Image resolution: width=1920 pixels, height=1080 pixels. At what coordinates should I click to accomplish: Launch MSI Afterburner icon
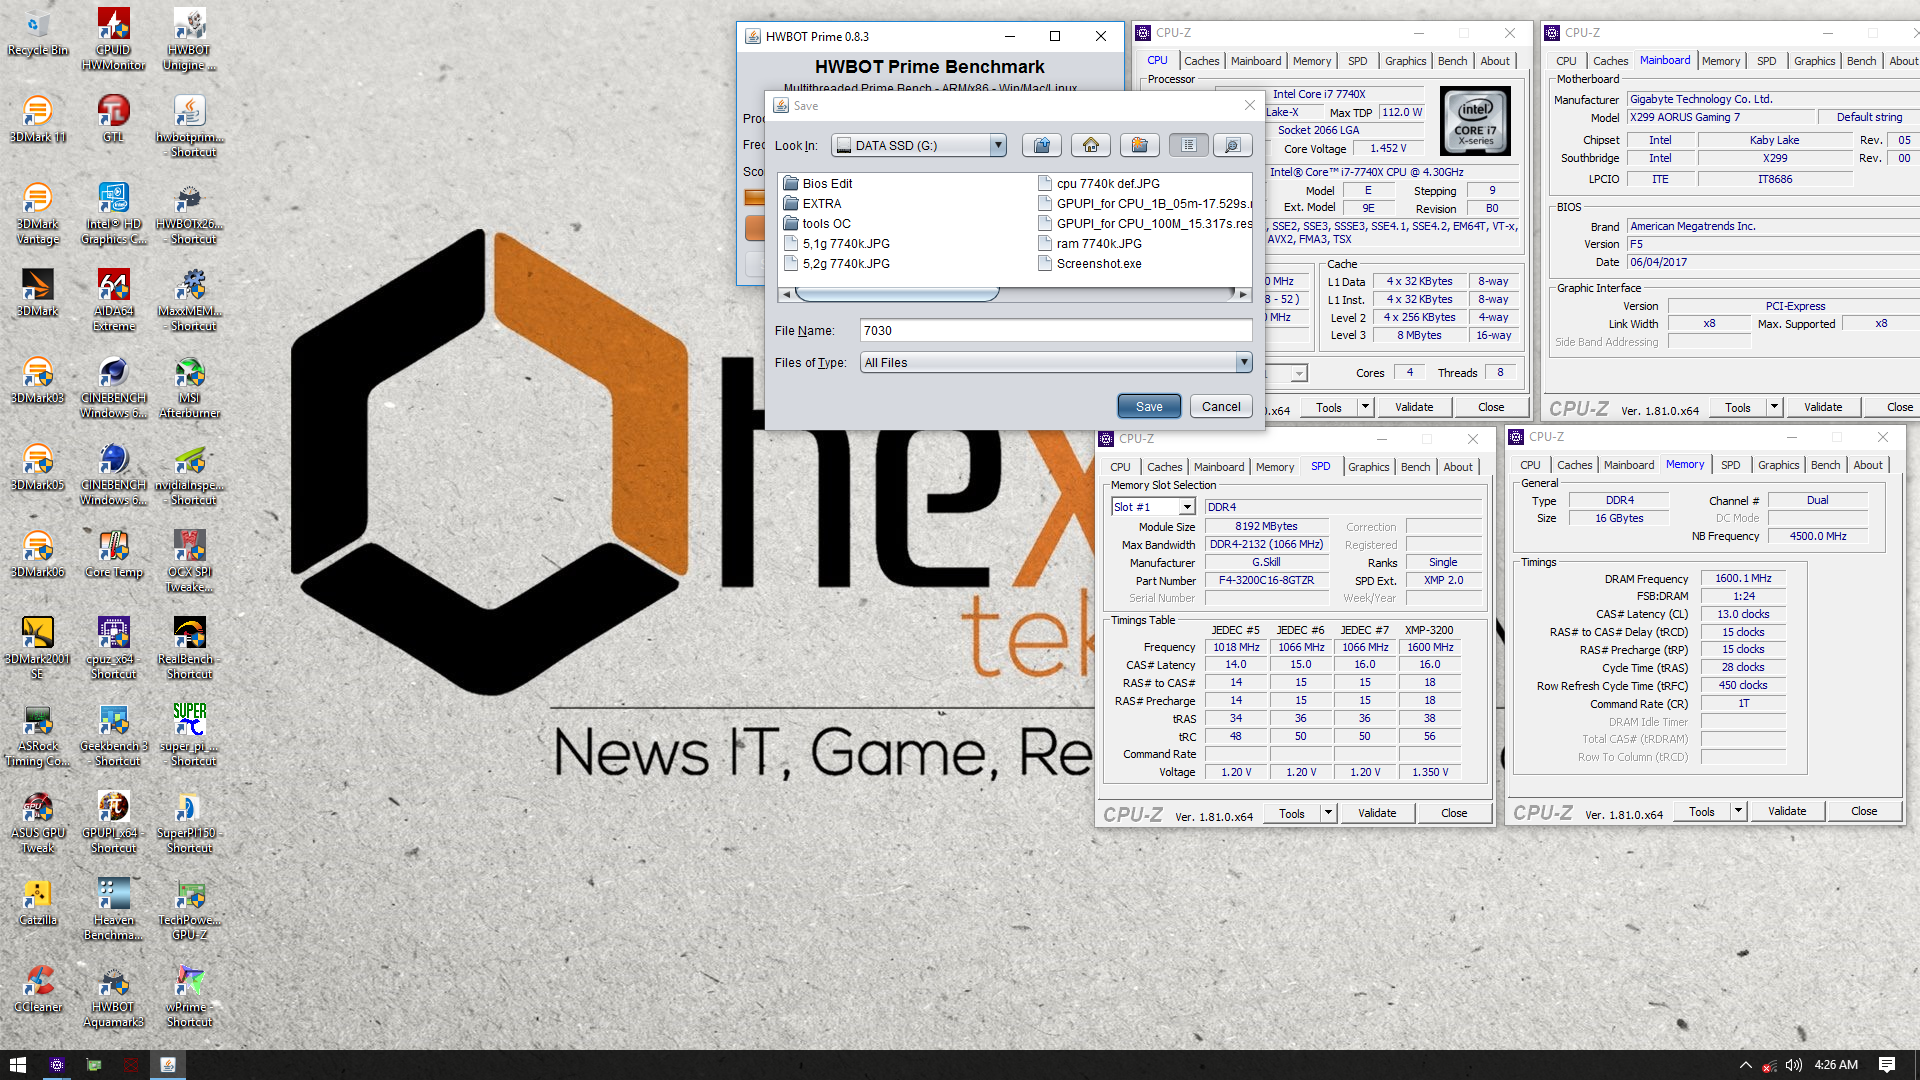tap(189, 388)
